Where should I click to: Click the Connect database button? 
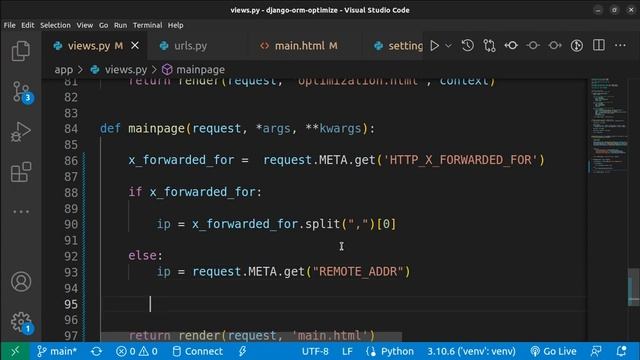tap(198, 351)
